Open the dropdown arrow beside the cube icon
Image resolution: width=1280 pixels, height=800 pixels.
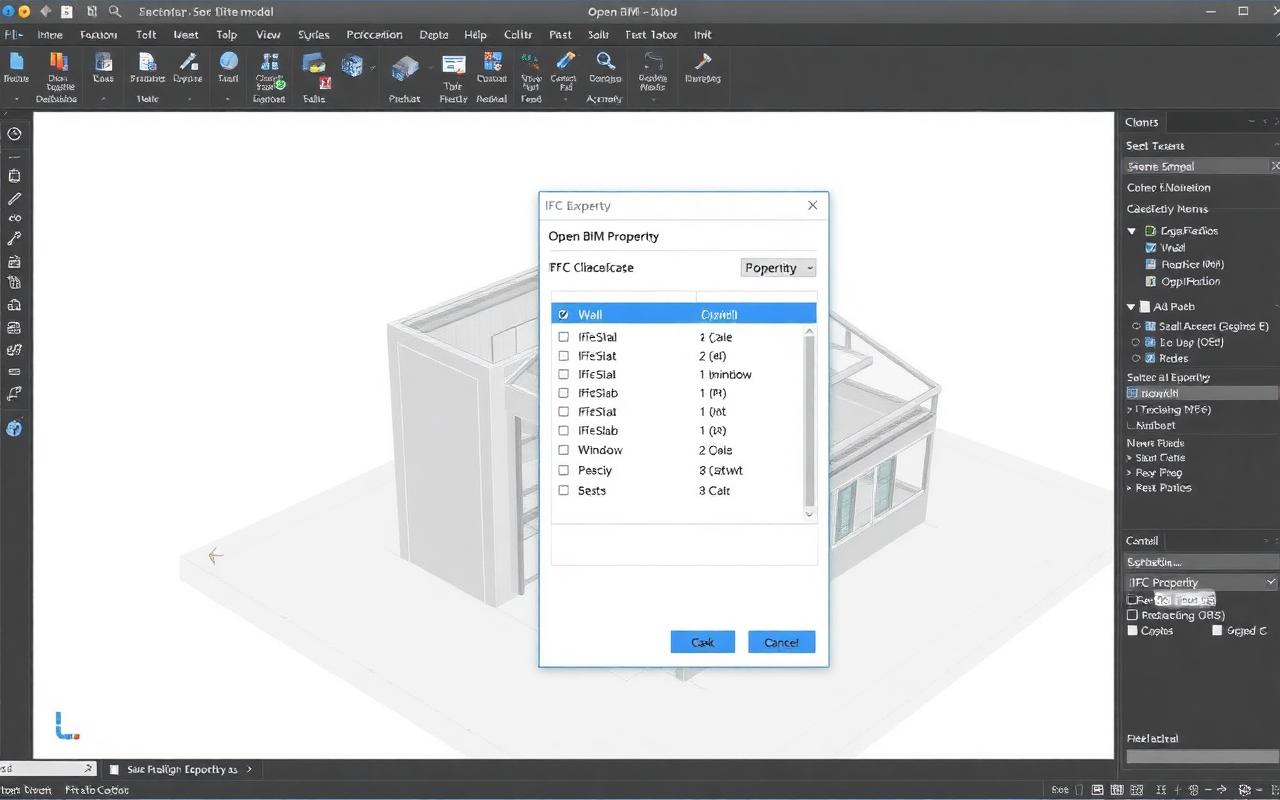click(x=373, y=67)
